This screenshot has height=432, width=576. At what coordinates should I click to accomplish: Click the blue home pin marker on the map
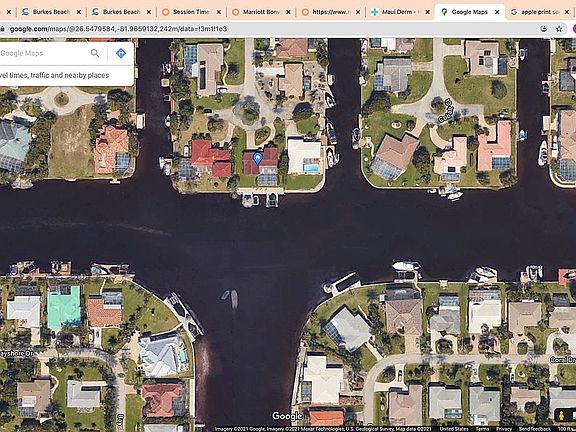tap(258, 159)
